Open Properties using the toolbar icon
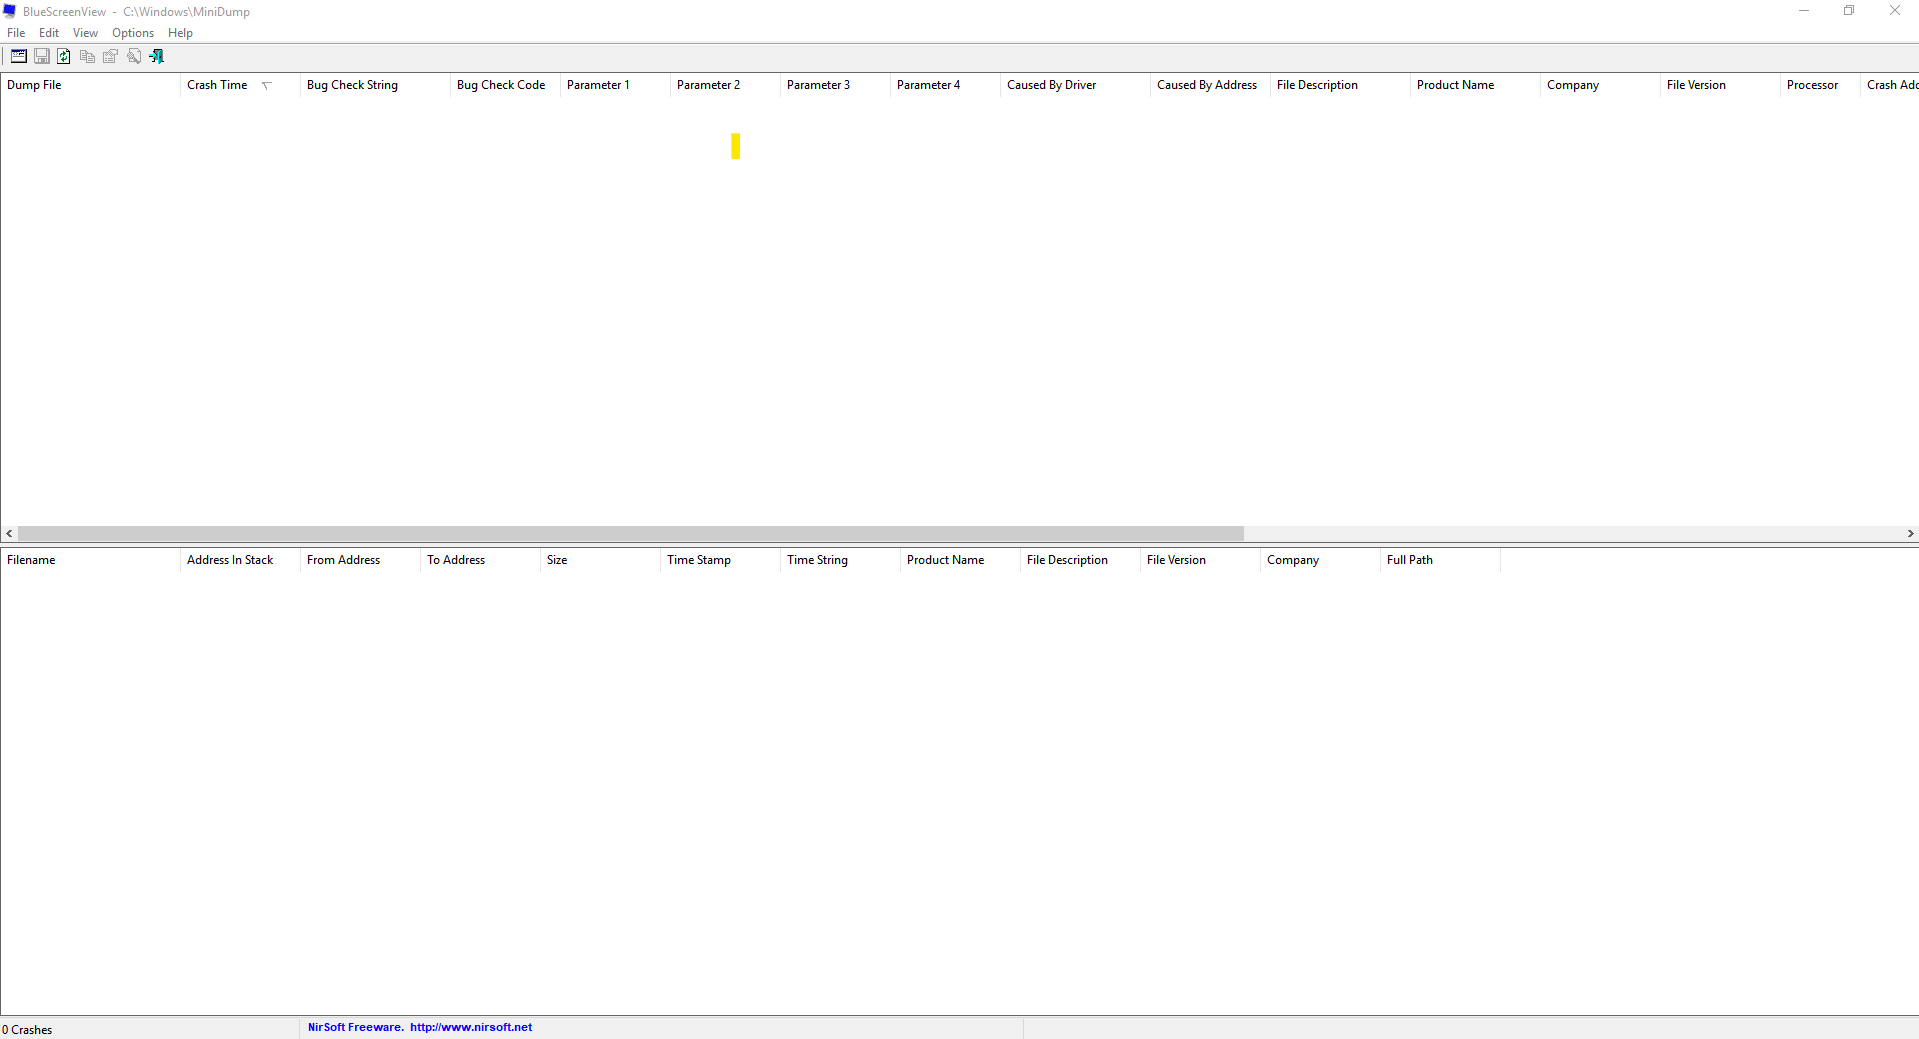Image resolution: width=1919 pixels, height=1039 pixels. coord(110,57)
